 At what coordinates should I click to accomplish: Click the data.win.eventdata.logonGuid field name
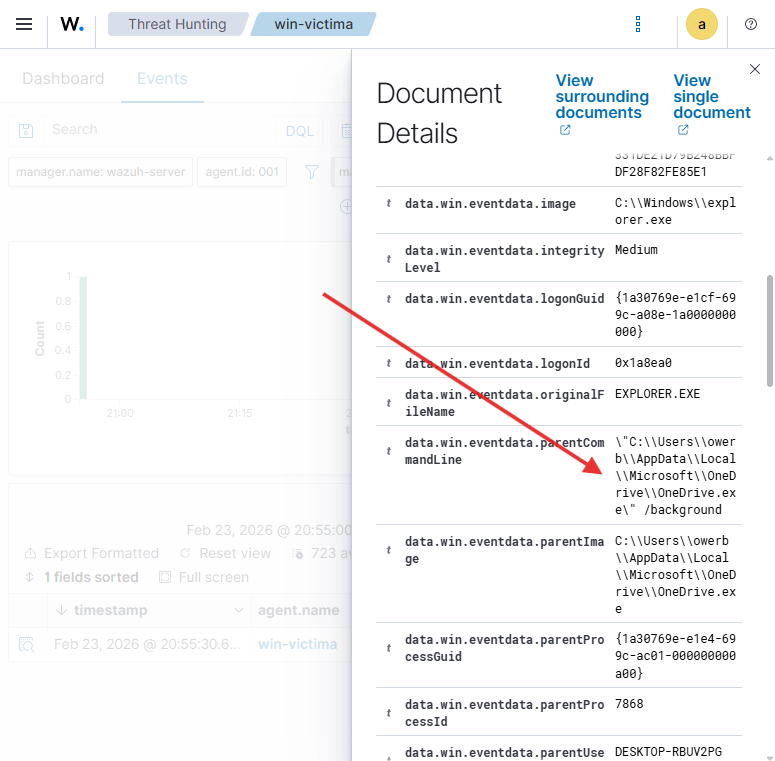[504, 299]
